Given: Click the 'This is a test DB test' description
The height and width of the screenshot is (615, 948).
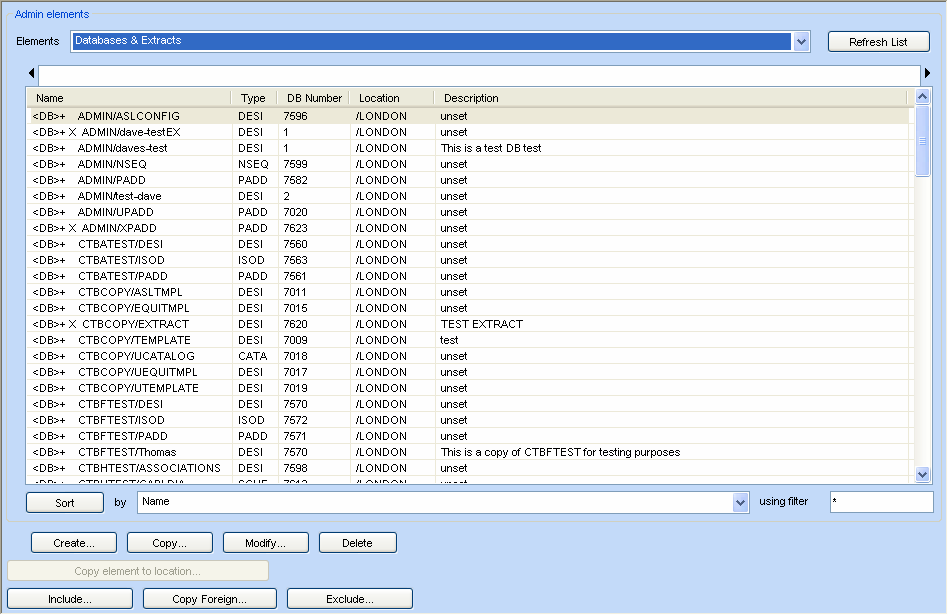Looking at the screenshot, I should (491, 148).
